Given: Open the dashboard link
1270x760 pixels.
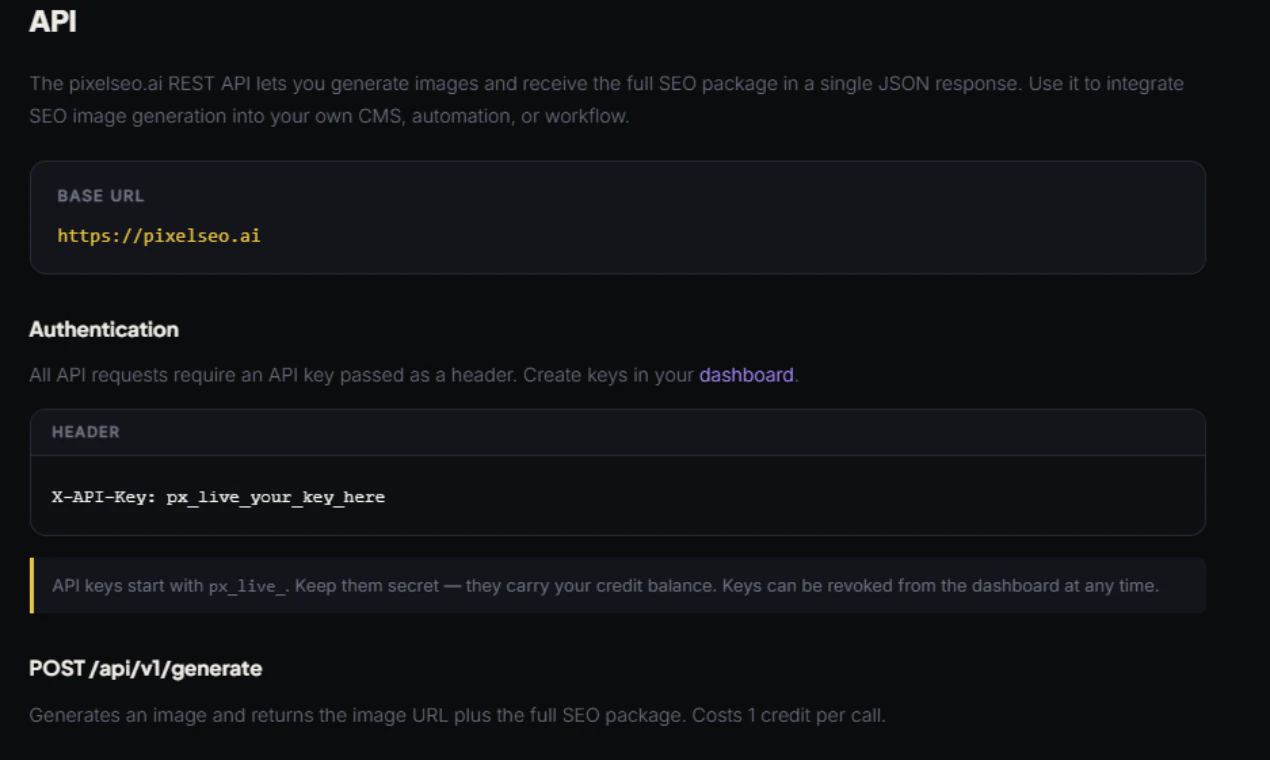Looking at the screenshot, I should (x=746, y=375).
